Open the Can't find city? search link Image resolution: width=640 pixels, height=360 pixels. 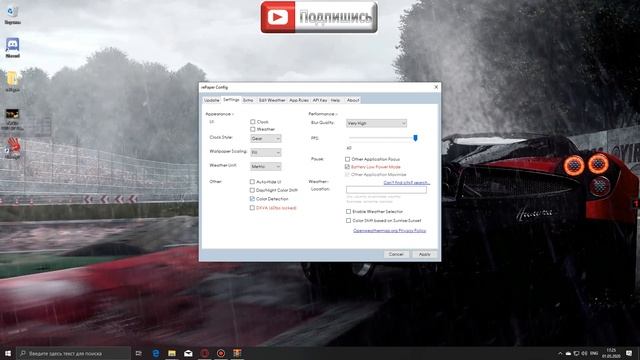click(406, 182)
